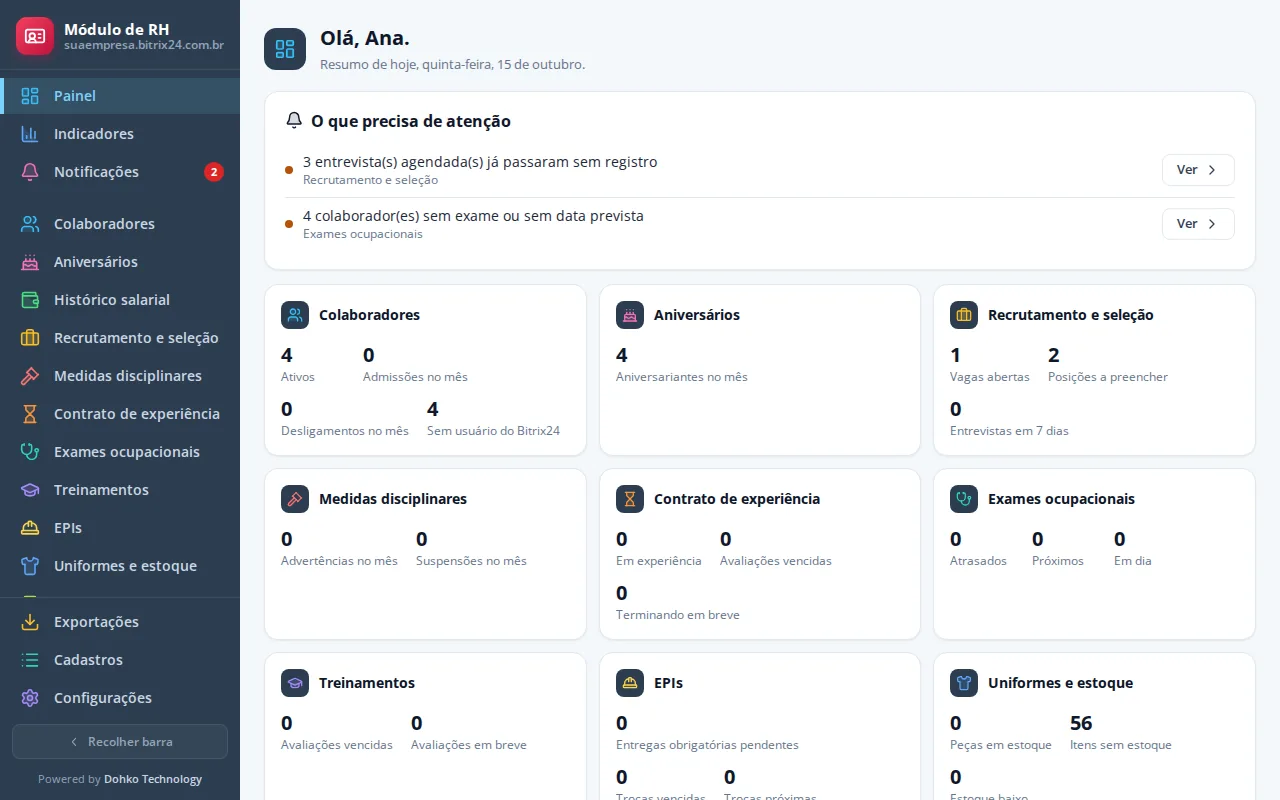Click the Treinamentos card heading

coord(367,683)
